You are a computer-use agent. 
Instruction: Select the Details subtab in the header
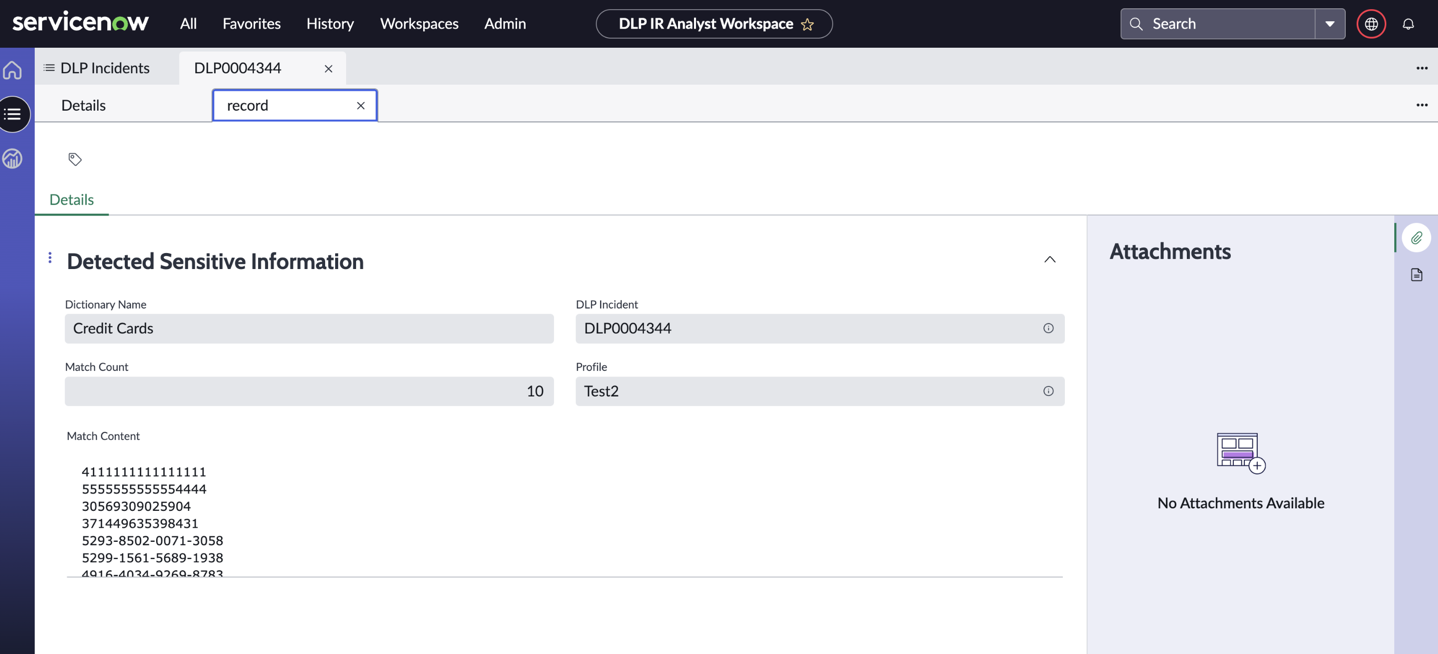83,105
